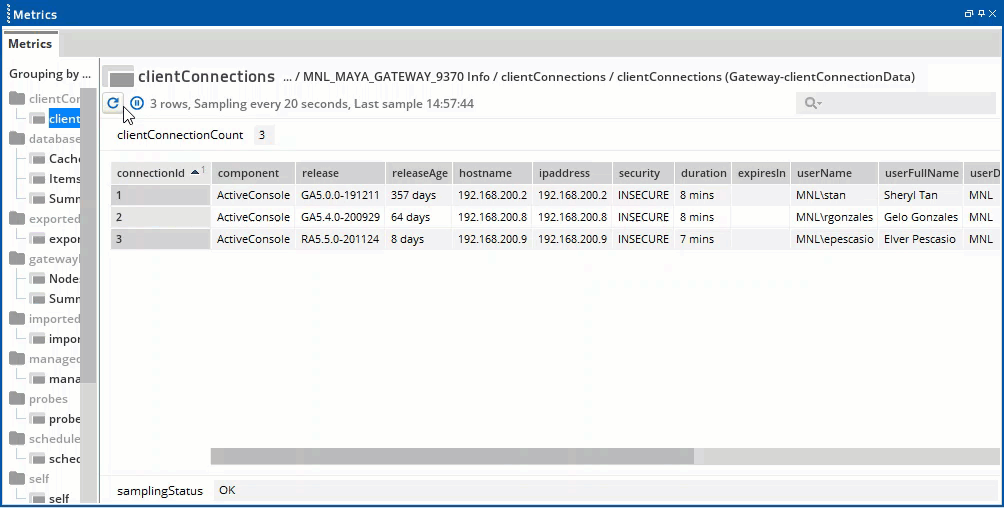Image resolution: width=1004 pixels, height=508 pixels.
Task: Click the vertical scrollbar of the tree panel
Action: (x=88, y=235)
